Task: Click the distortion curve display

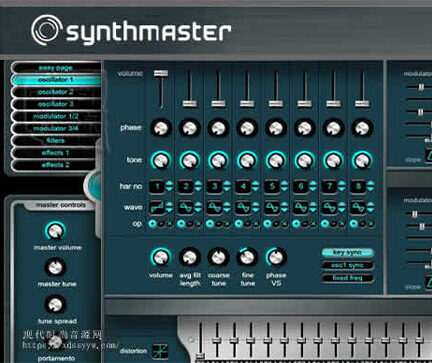Action: [x=160, y=351]
